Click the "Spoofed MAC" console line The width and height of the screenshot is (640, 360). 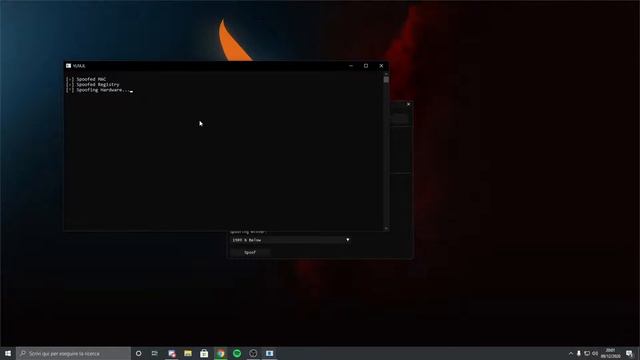coord(86,79)
